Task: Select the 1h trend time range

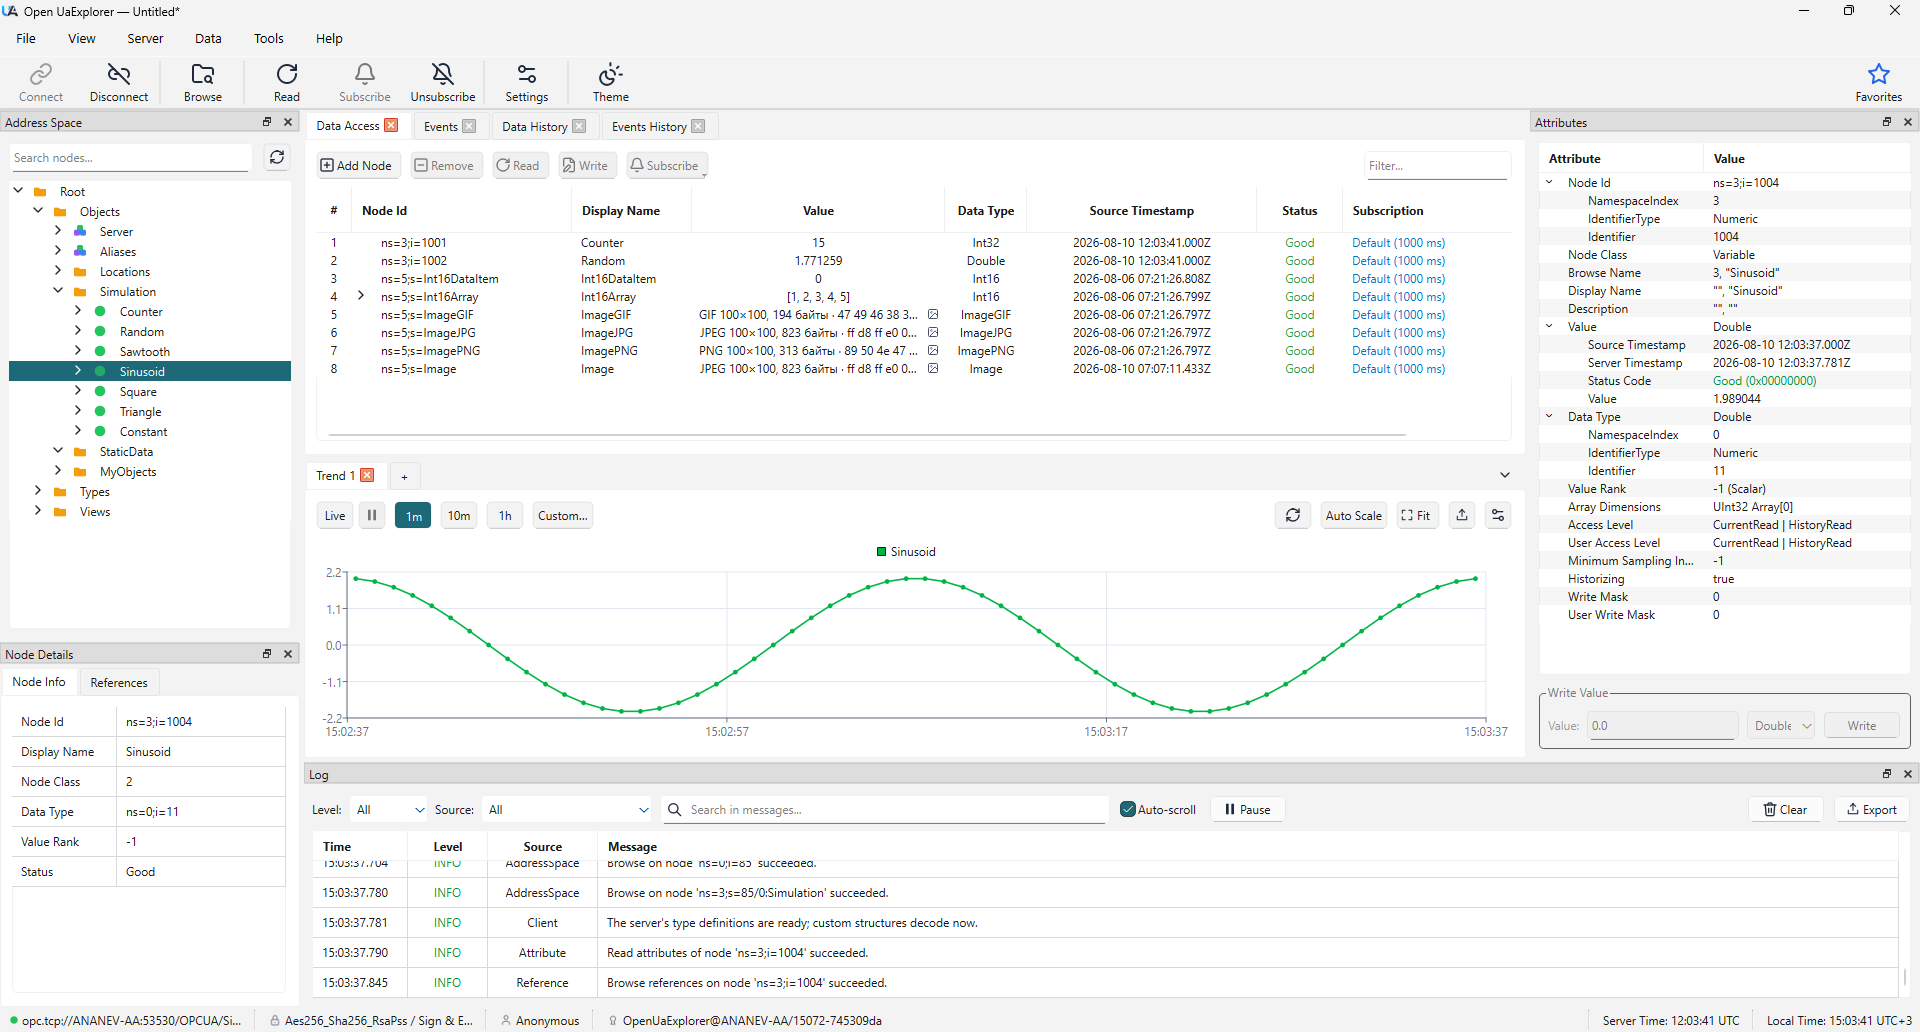Action: [x=505, y=516]
